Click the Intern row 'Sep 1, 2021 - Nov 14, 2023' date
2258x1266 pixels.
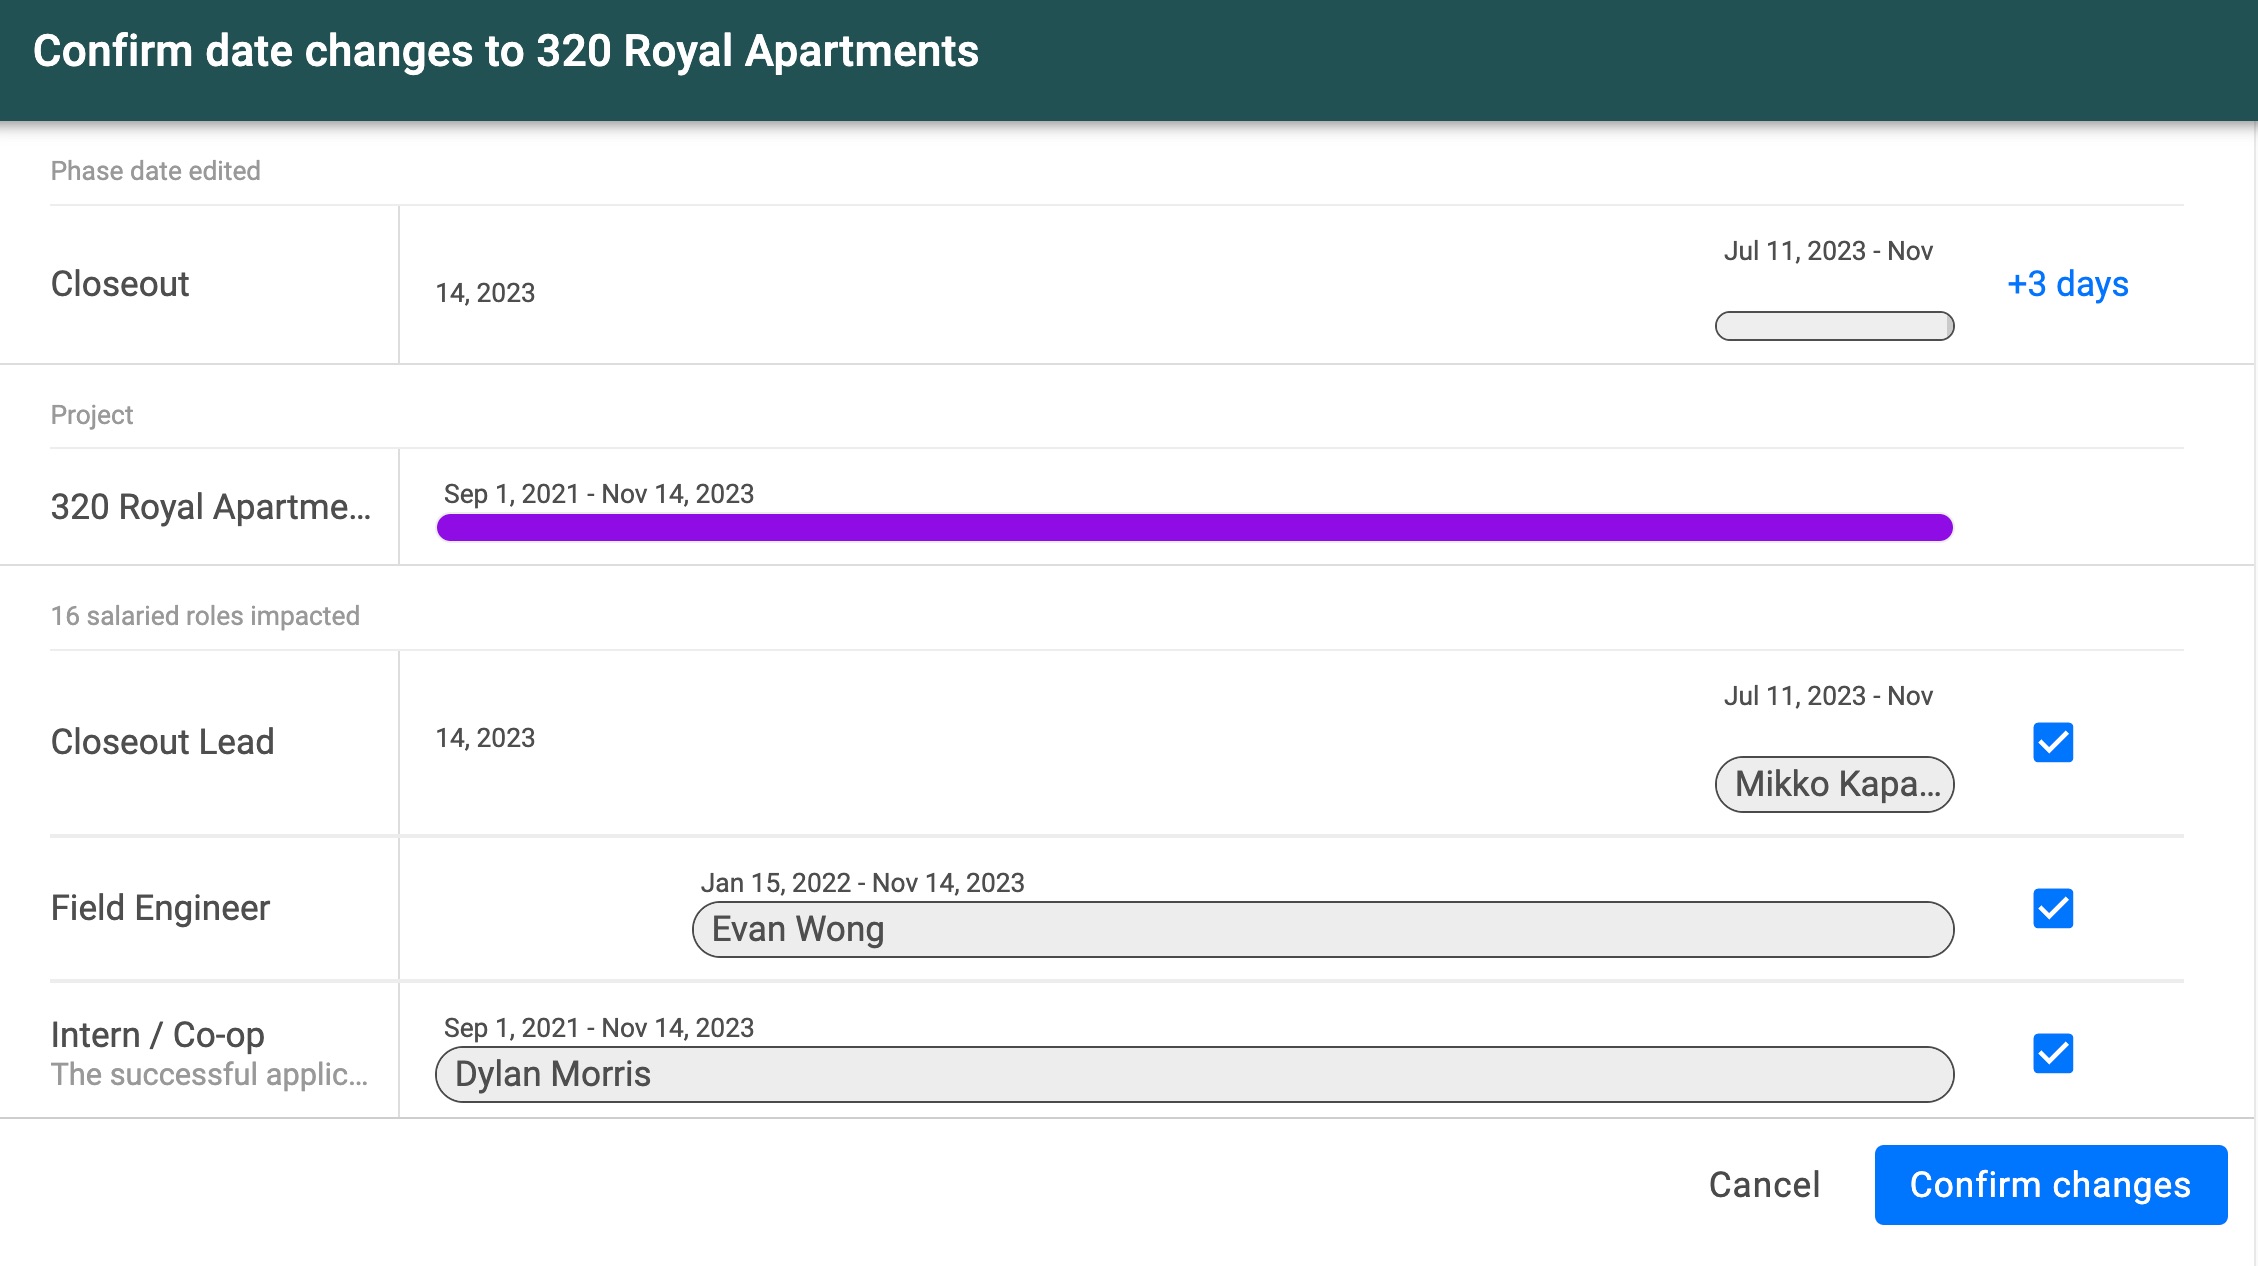point(599,1028)
